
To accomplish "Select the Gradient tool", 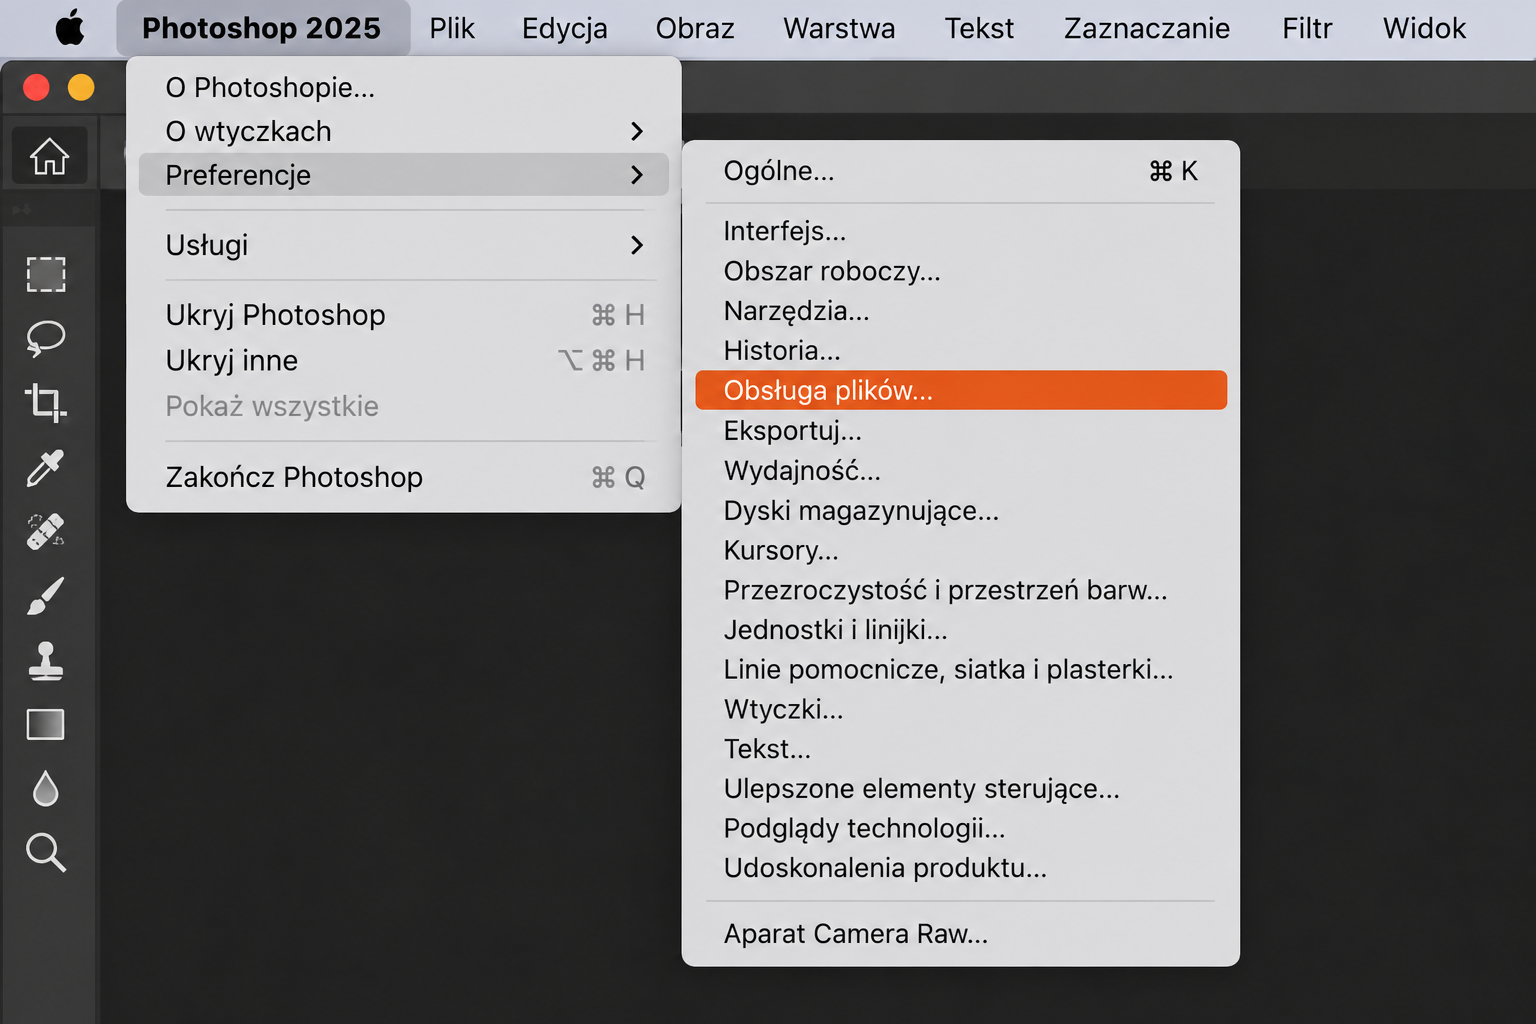I will point(46,724).
